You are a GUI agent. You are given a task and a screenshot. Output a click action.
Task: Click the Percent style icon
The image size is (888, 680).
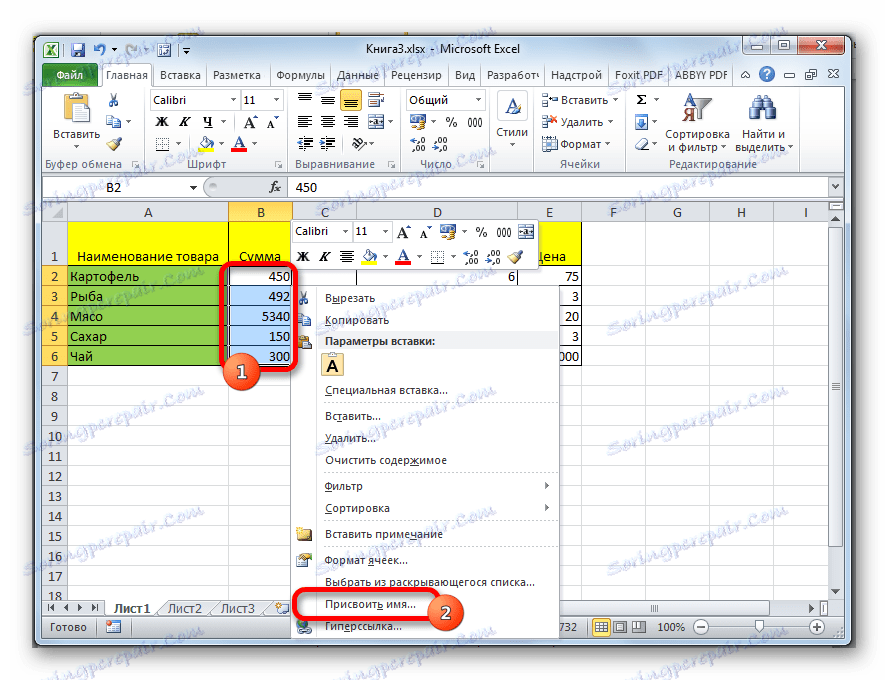tap(451, 121)
